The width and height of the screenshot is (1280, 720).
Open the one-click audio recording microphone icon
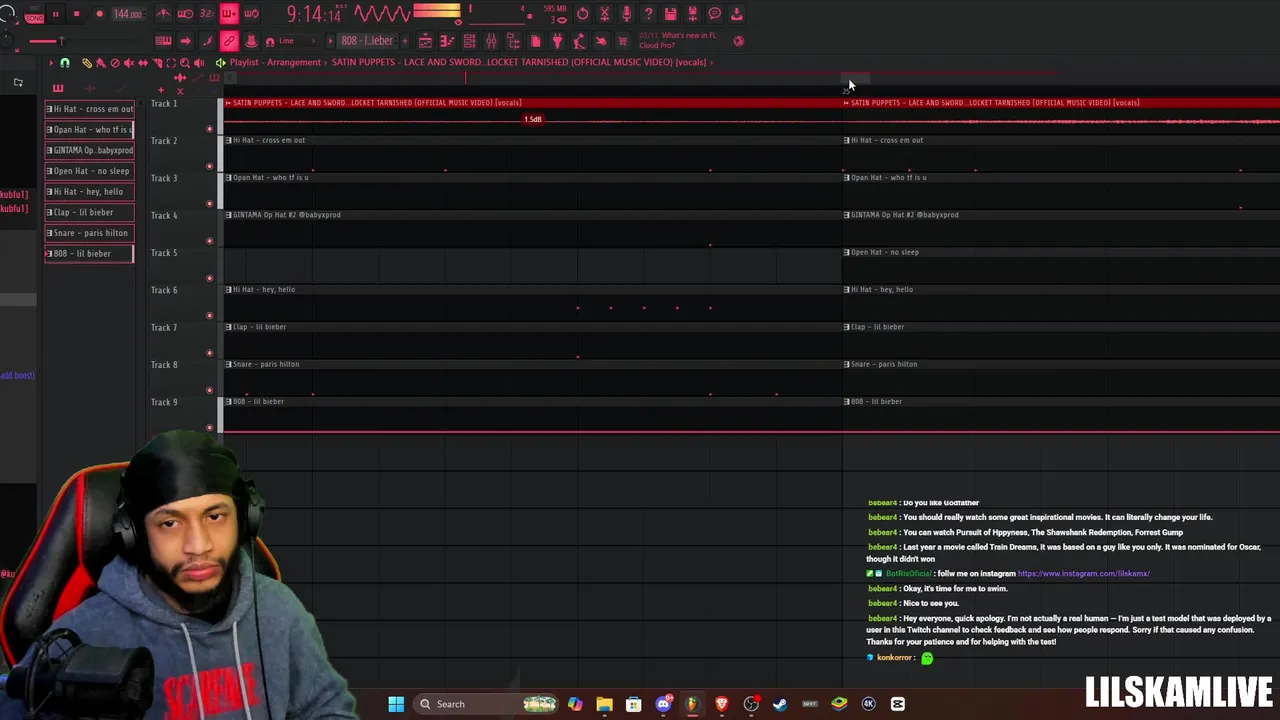626,14
